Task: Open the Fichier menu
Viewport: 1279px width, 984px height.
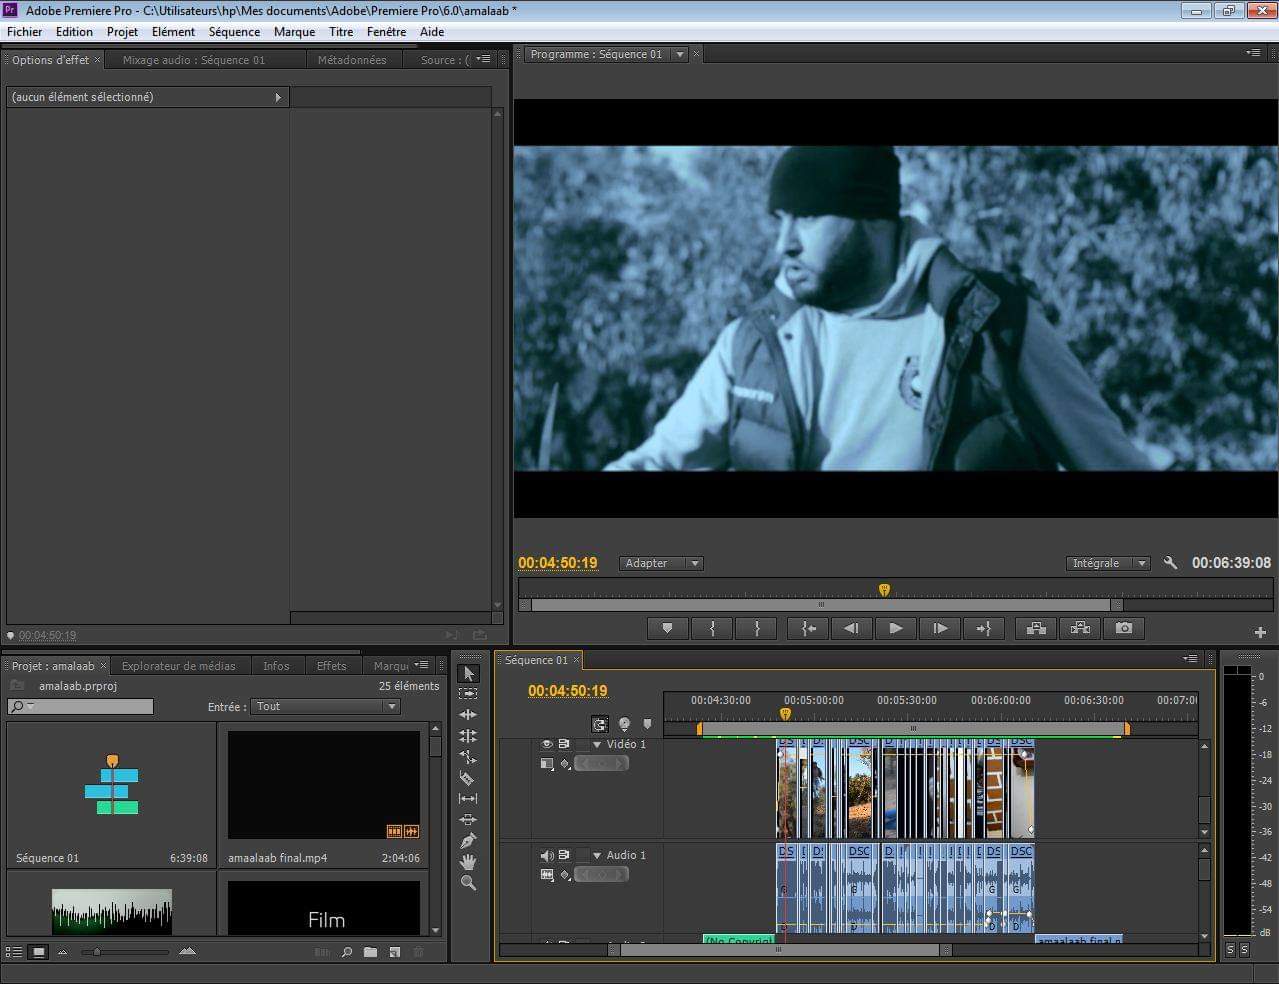Action: click(25, 32)
